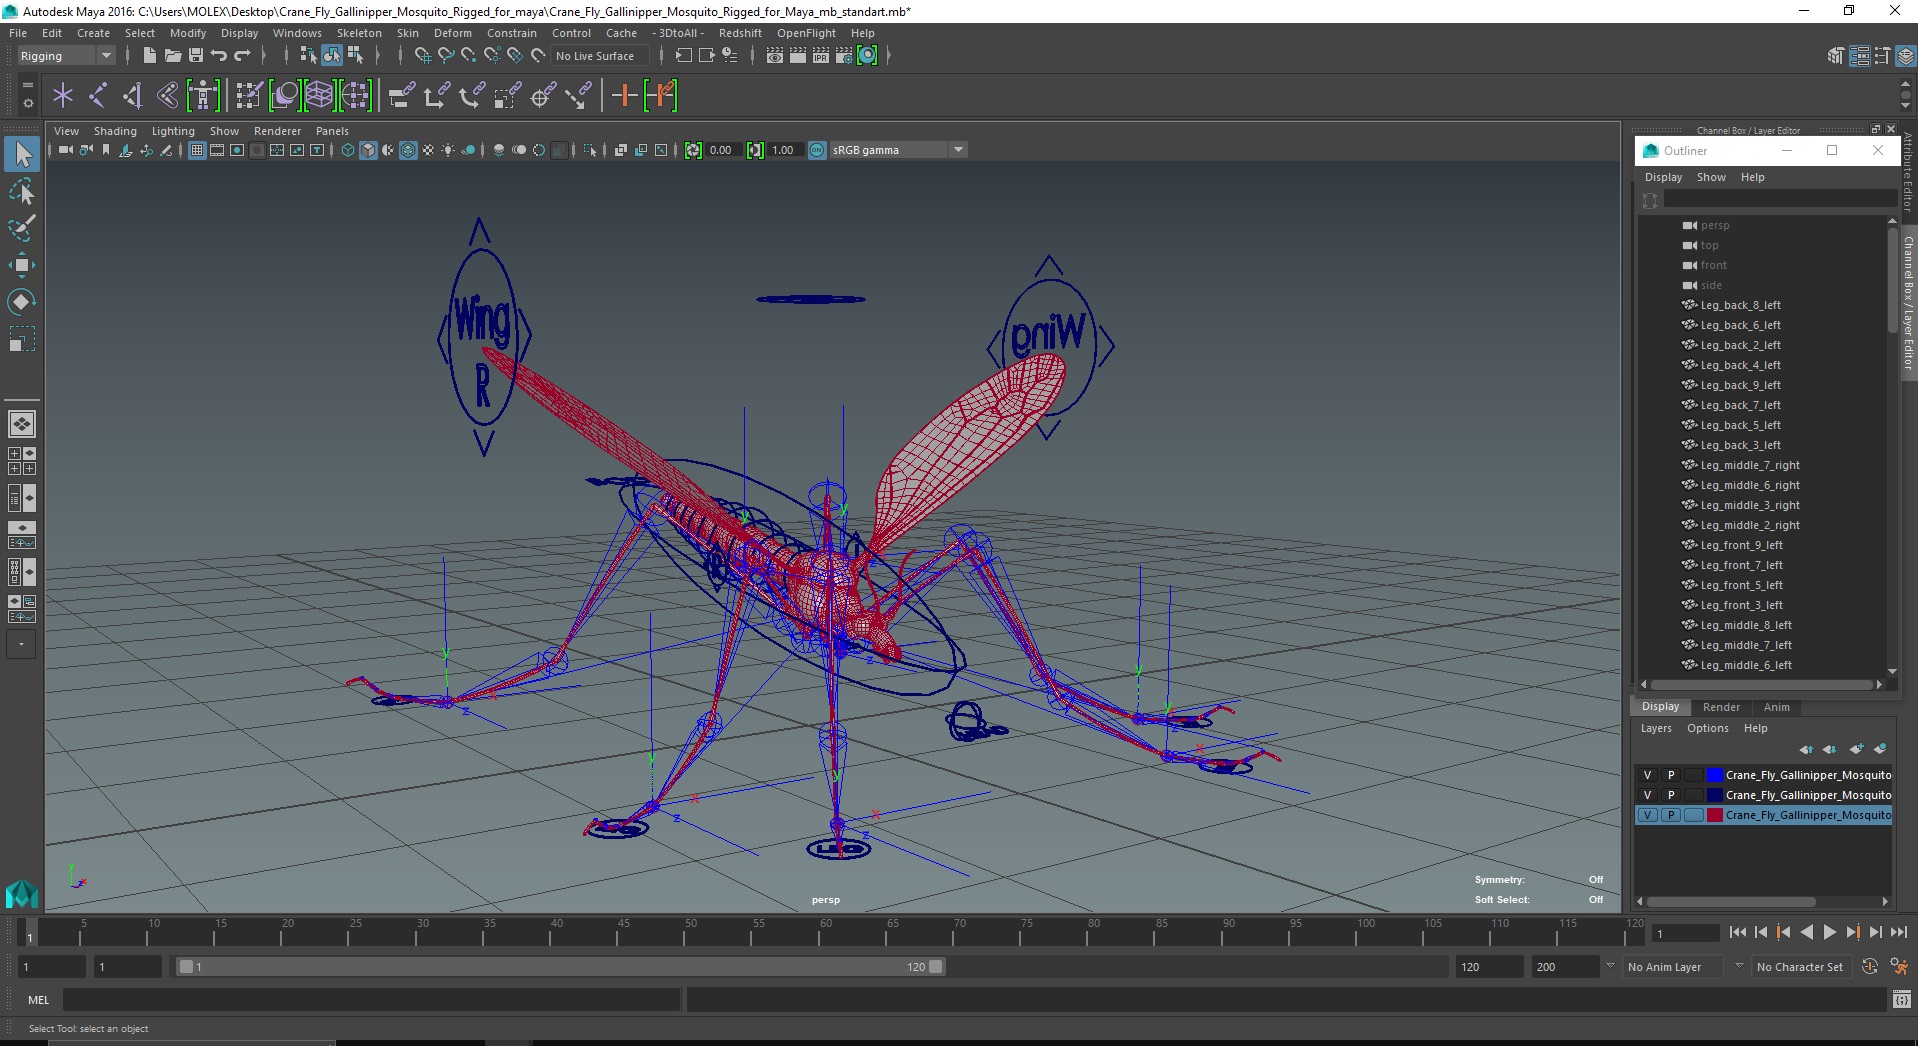Activate the Paint selection tool
The width and height of the screenshot is (1918, 1046).
(22, 228)
